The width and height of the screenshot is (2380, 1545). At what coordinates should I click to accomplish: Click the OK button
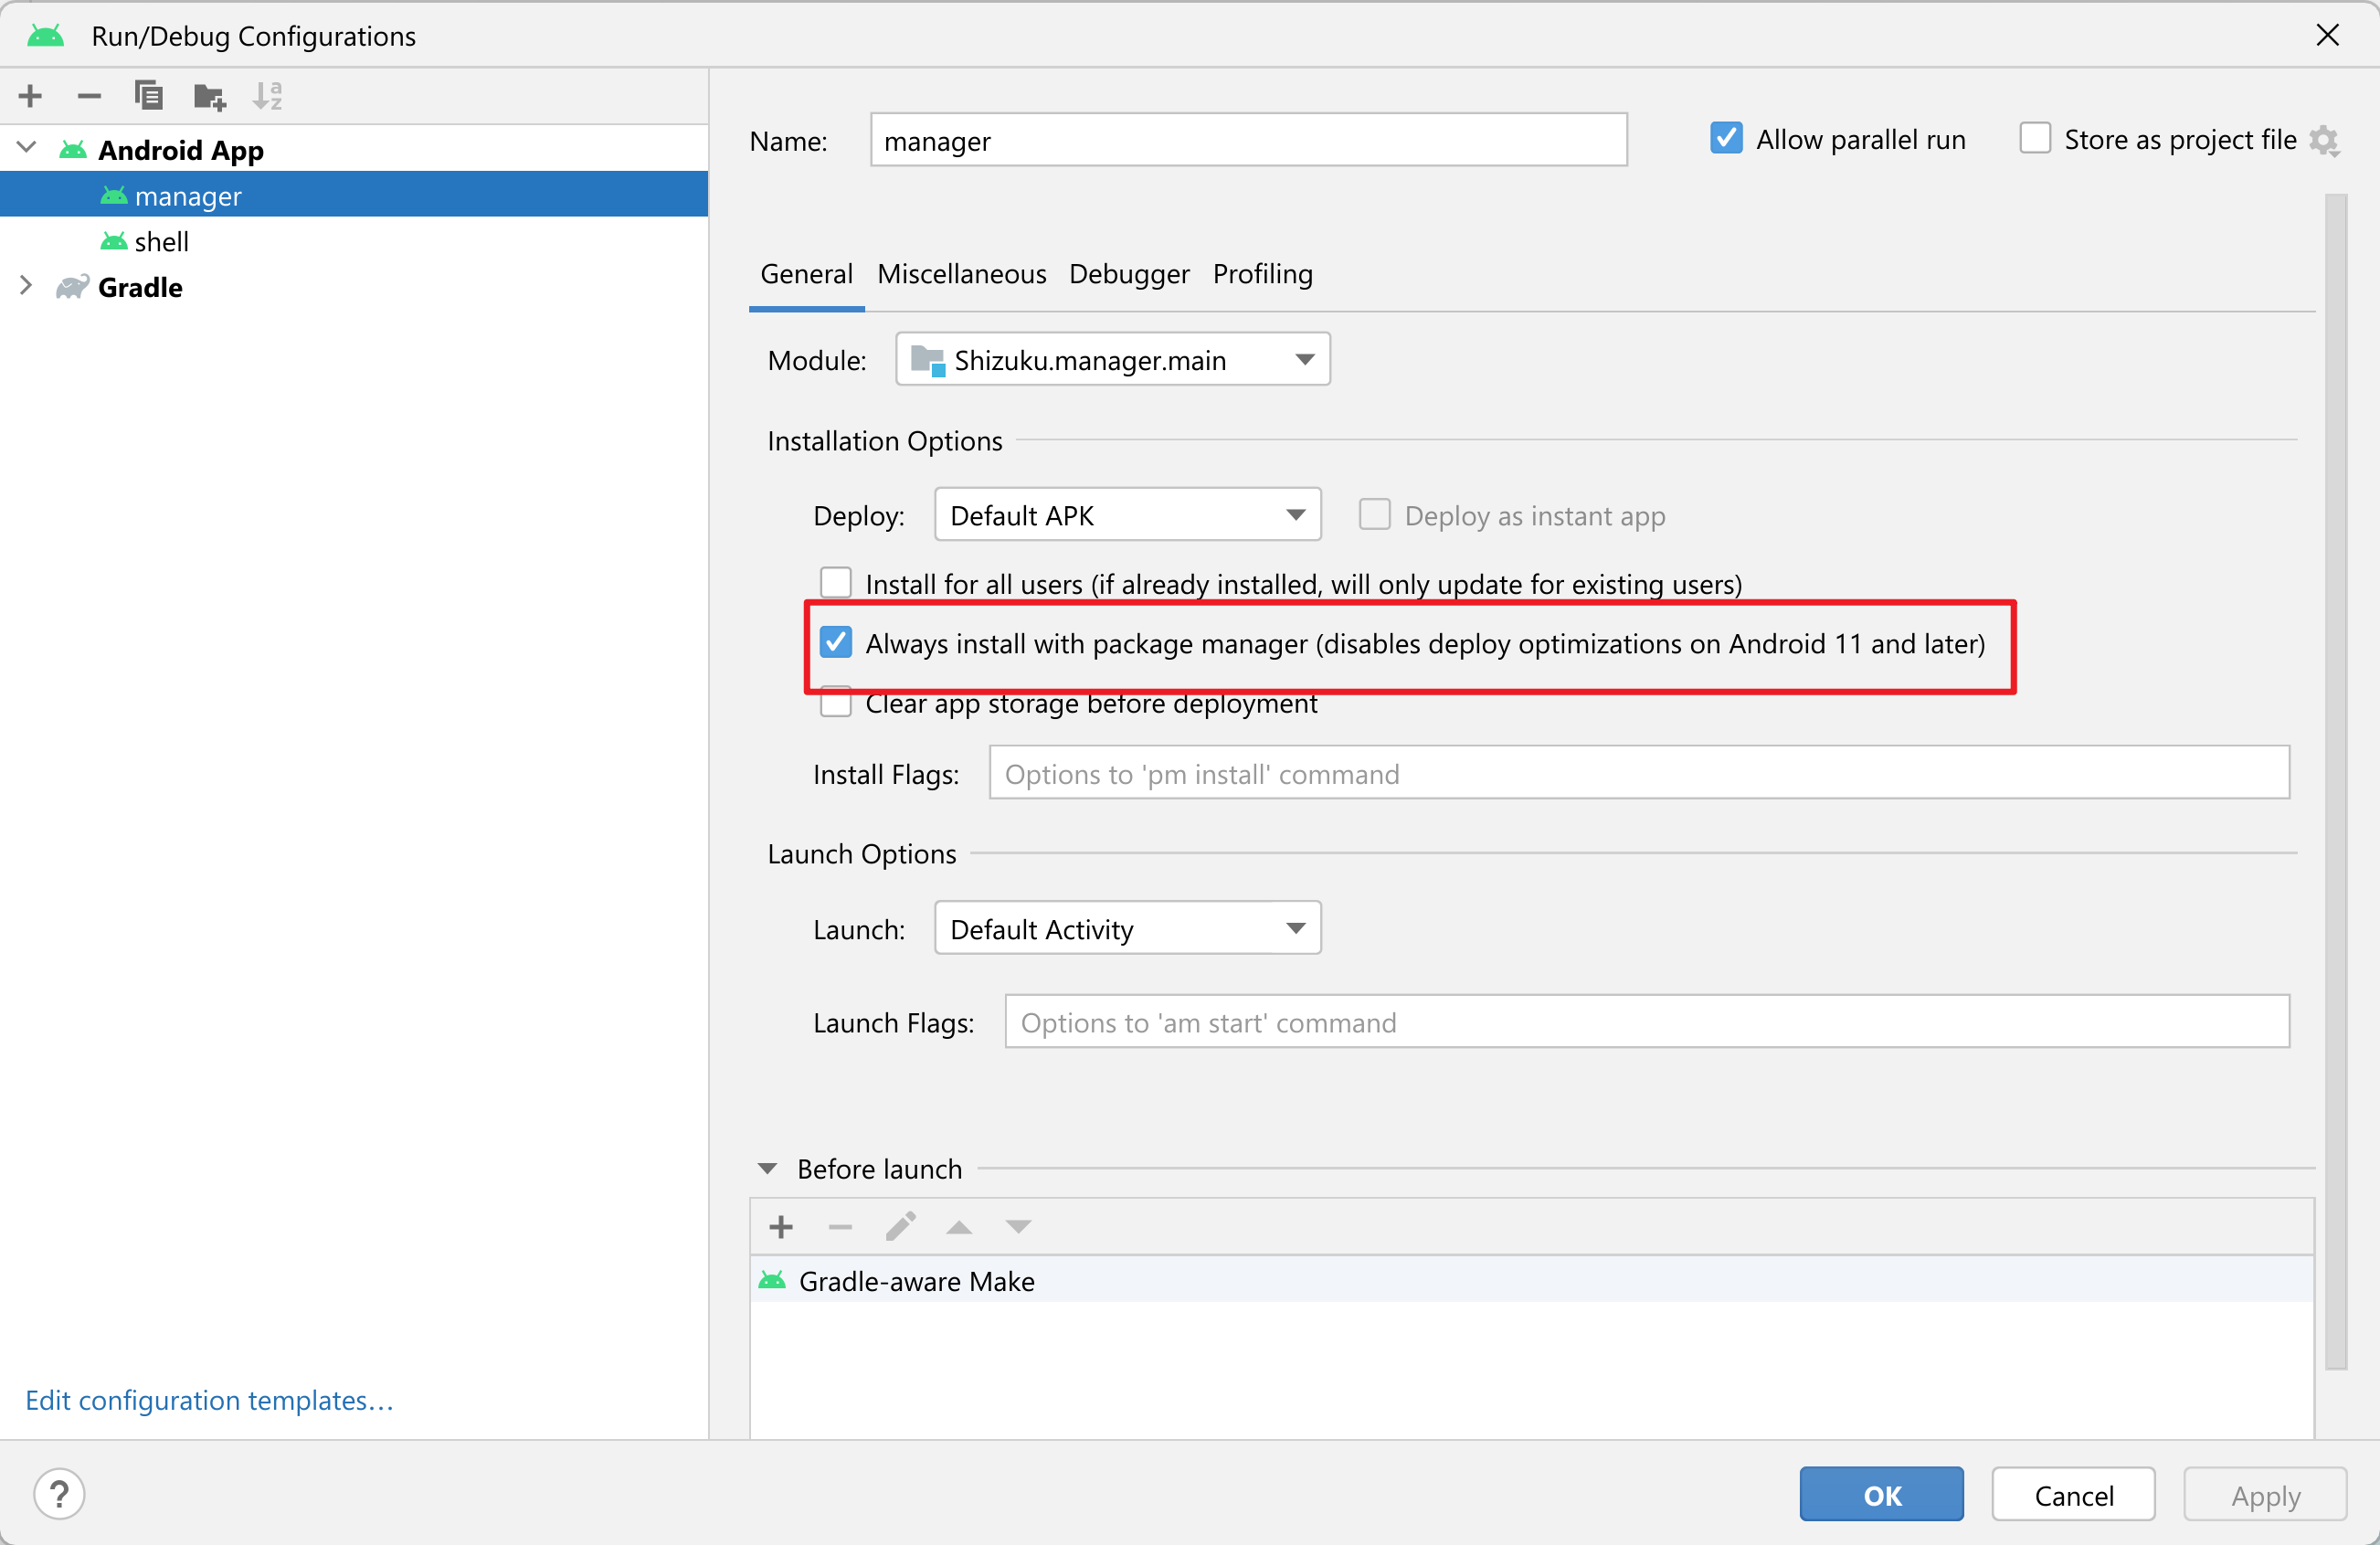pyautogui.click(x=1881, y=1494)
